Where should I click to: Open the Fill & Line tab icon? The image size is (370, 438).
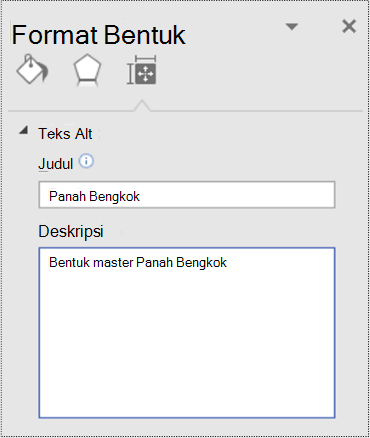coord(32,69)
